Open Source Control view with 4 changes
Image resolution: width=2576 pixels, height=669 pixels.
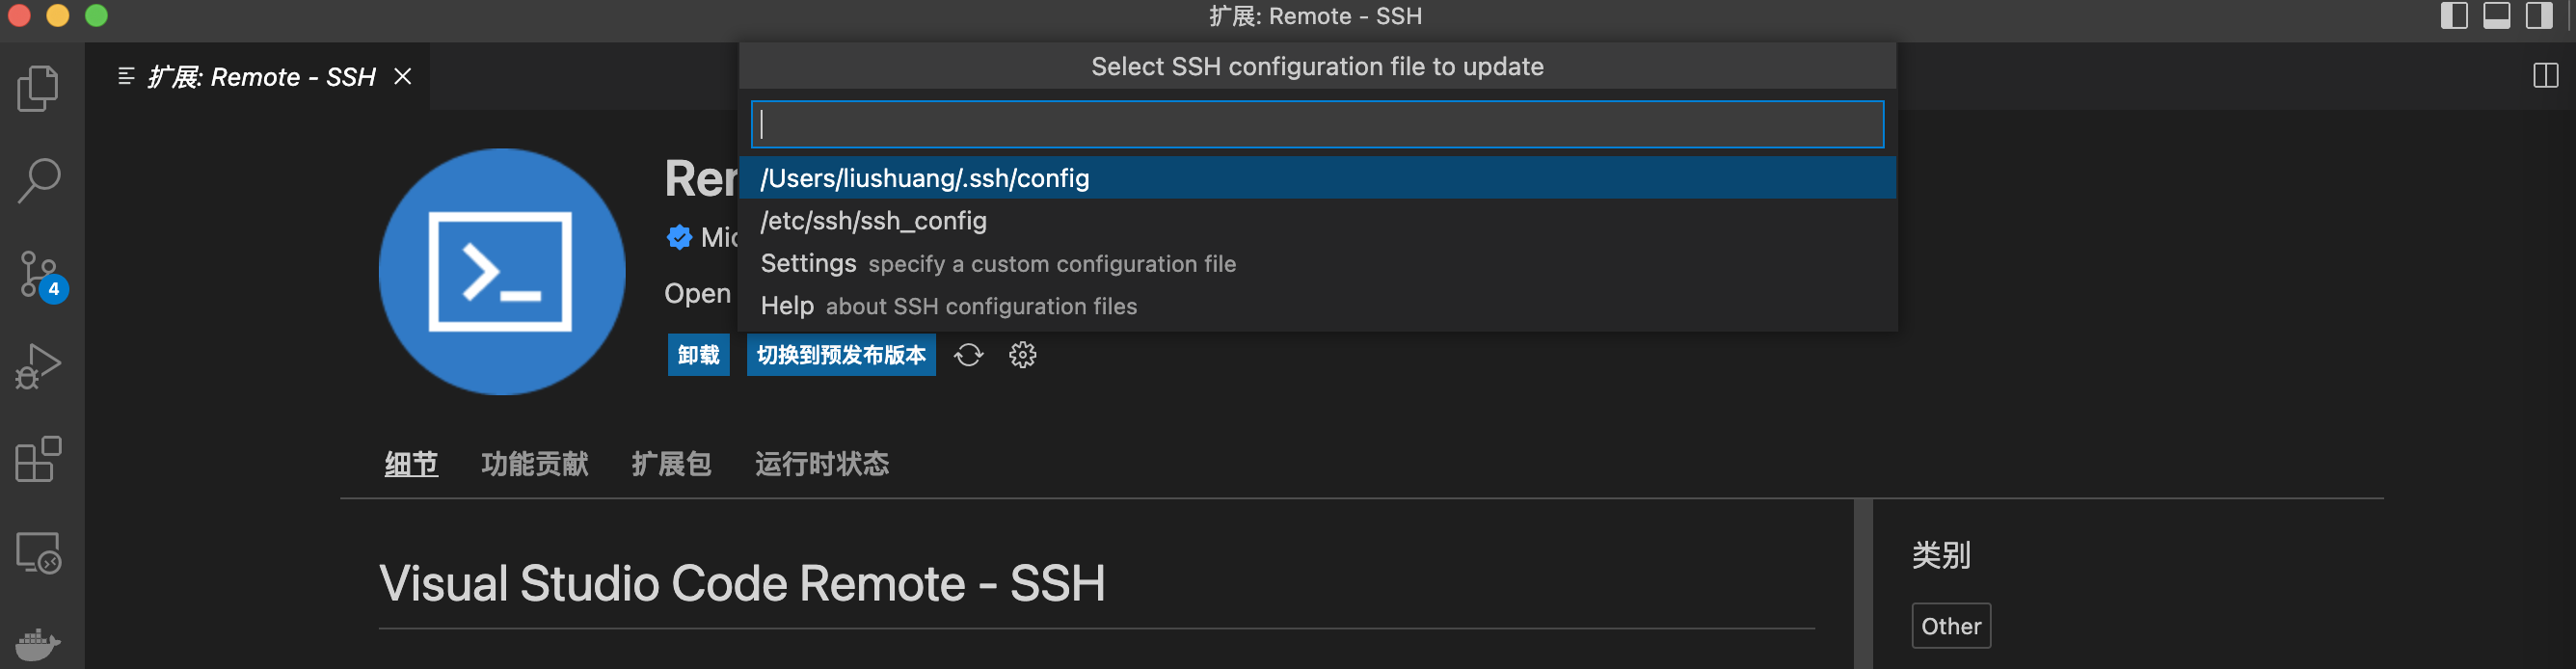[x=39, y=273]
